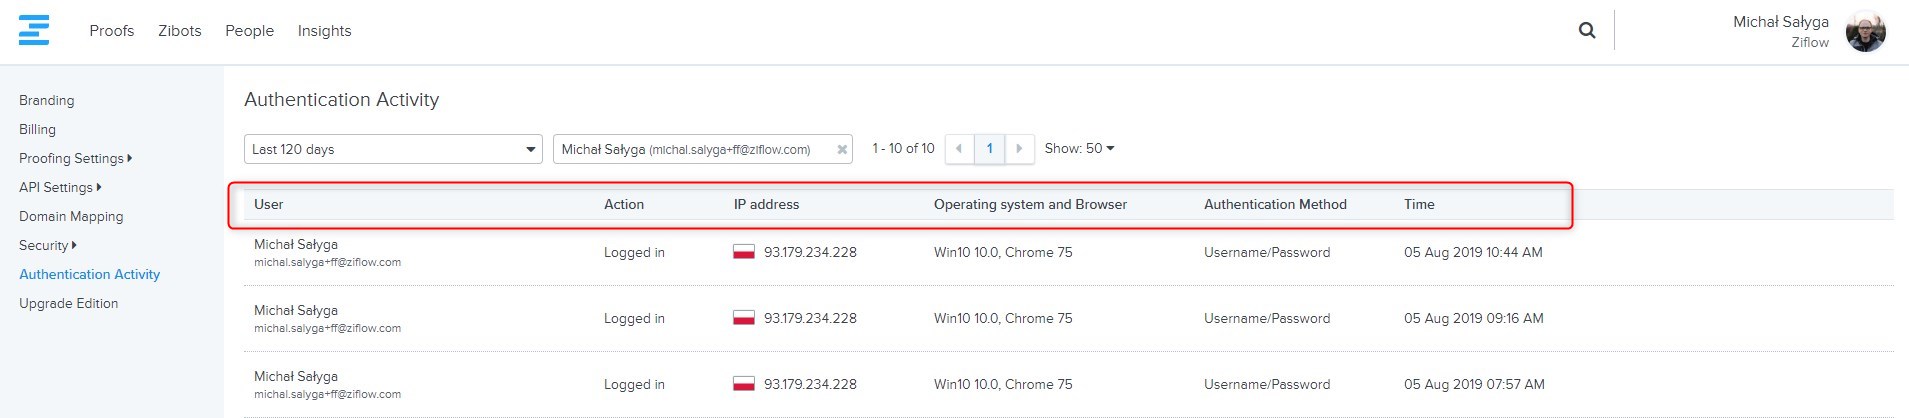Image resolution: width=1909 pixels, height=418 pixels.
Task: Navigate to the People section
Action: 249,31
